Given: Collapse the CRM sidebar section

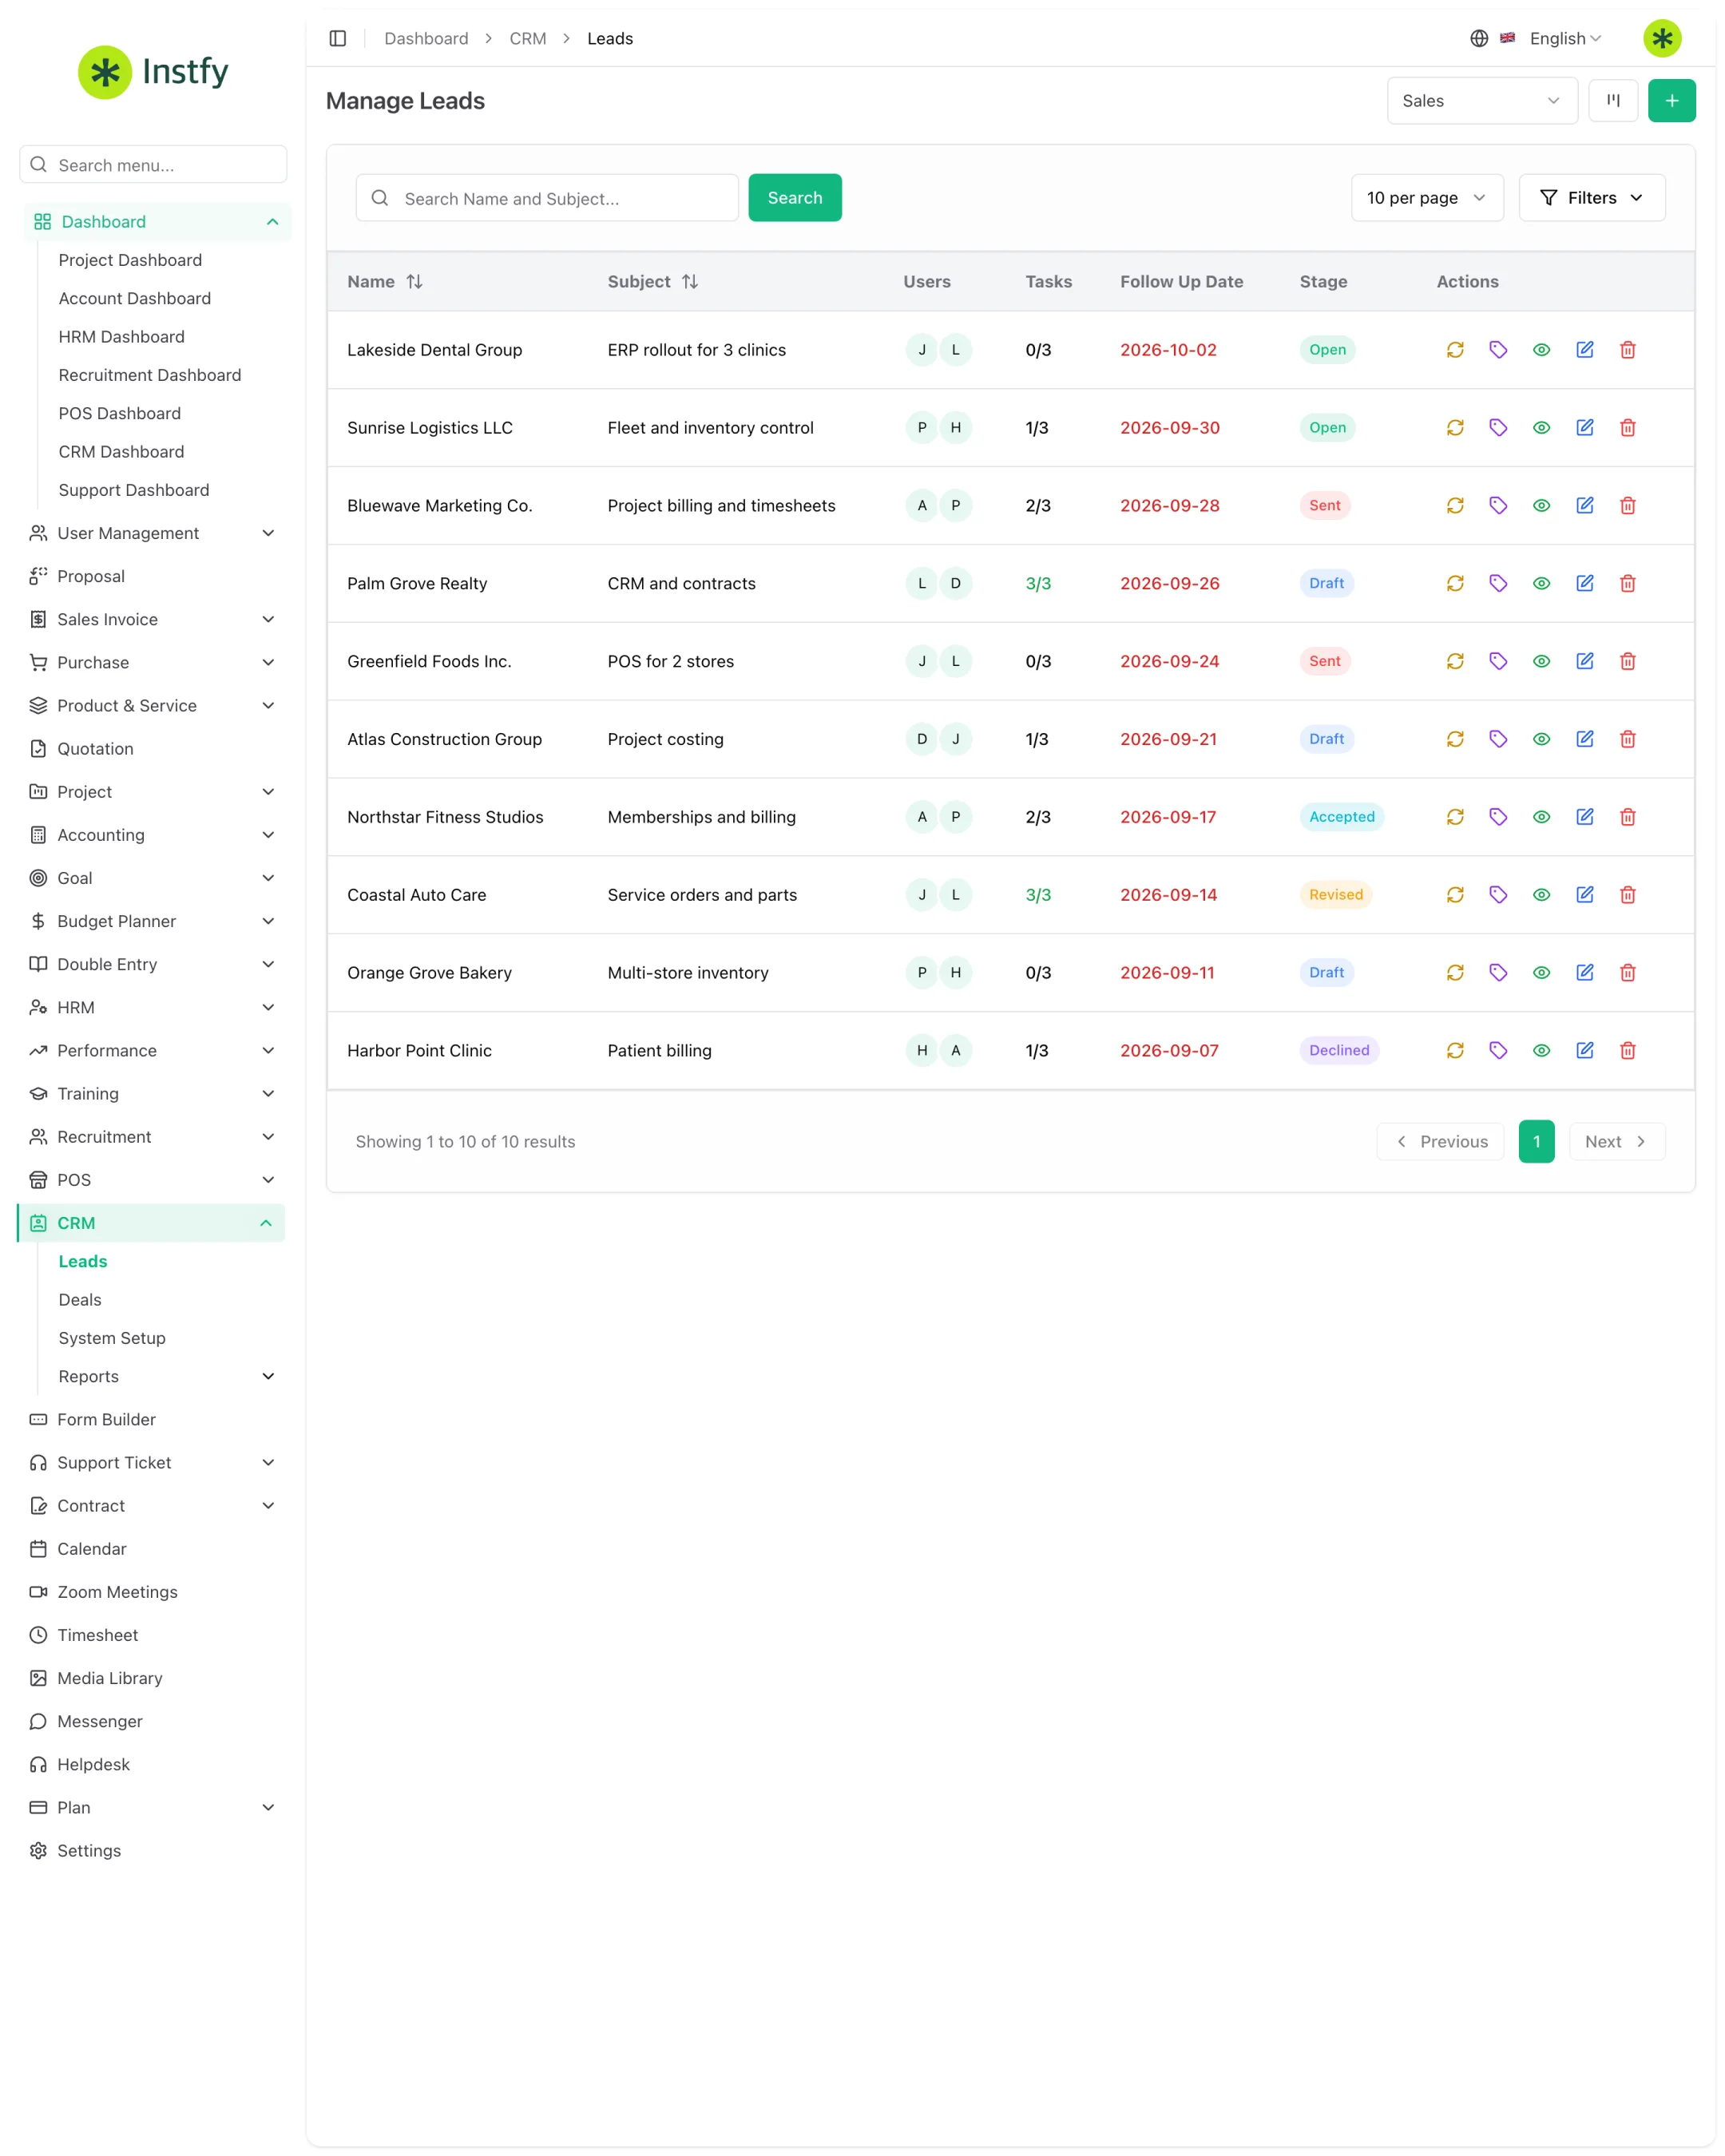Looking at the screenshot, I should click(x=152, y=1223).
